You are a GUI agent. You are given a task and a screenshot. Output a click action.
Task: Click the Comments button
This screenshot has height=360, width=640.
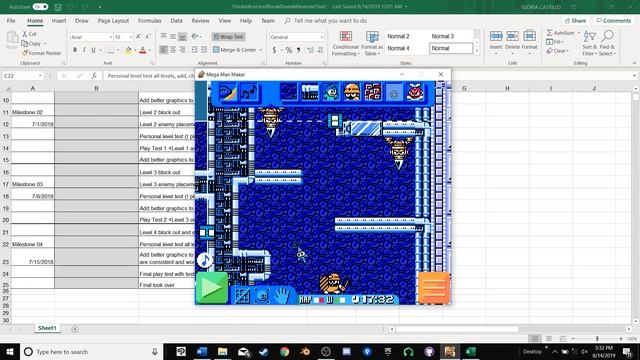click(613, 20)
